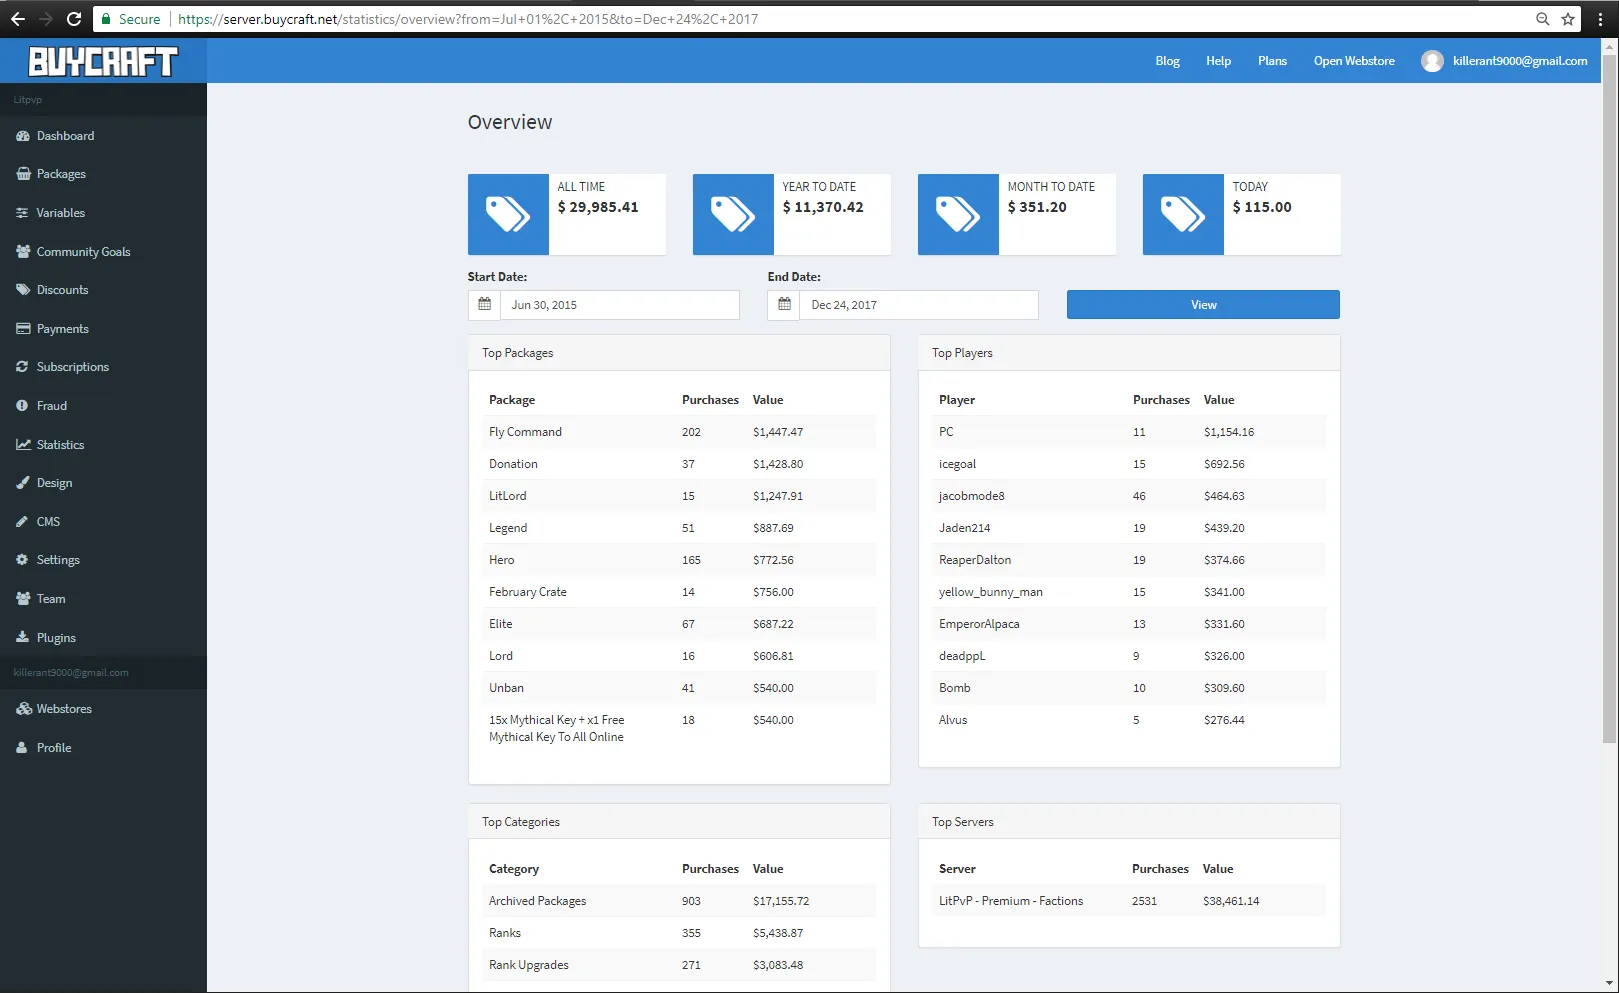Click the browser address bar URL
This screenshot has width=1619, height=993.
[468, 19]
